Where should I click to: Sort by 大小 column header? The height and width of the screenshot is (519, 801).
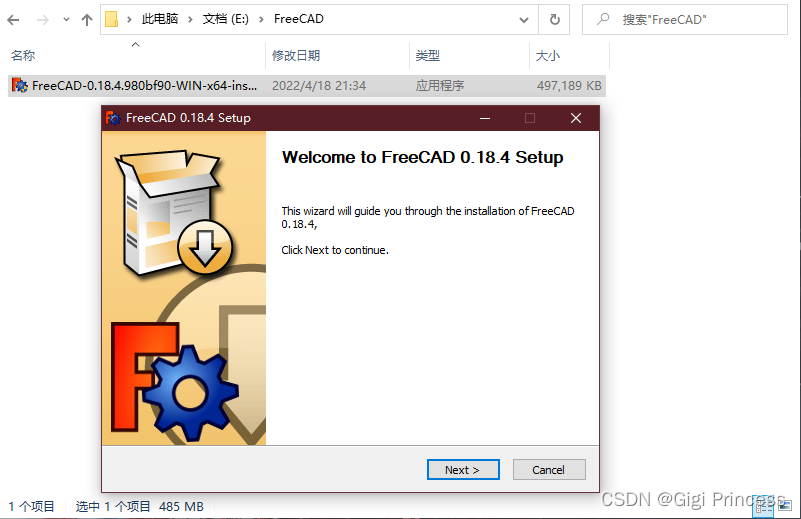point(548,55)
